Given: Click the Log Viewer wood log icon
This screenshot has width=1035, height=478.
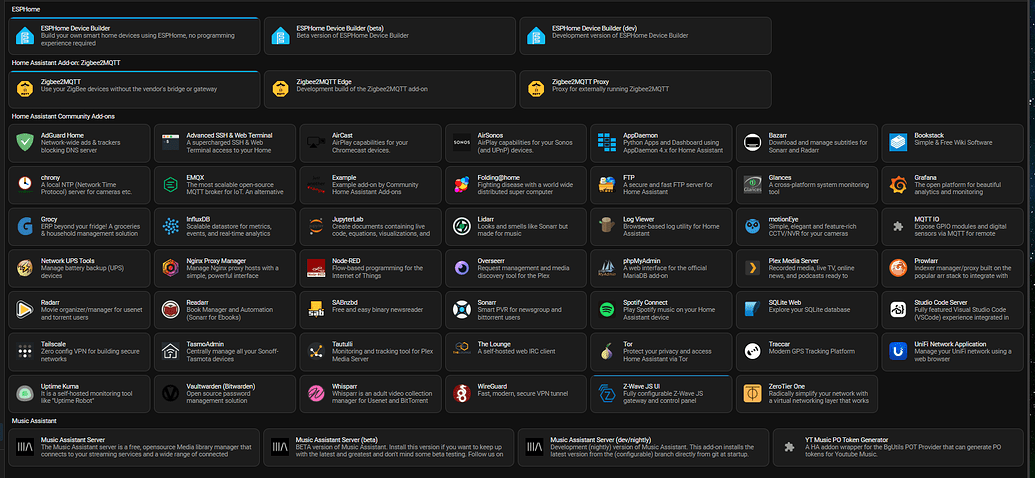Looking at the screenshot, I should point(607,226).
